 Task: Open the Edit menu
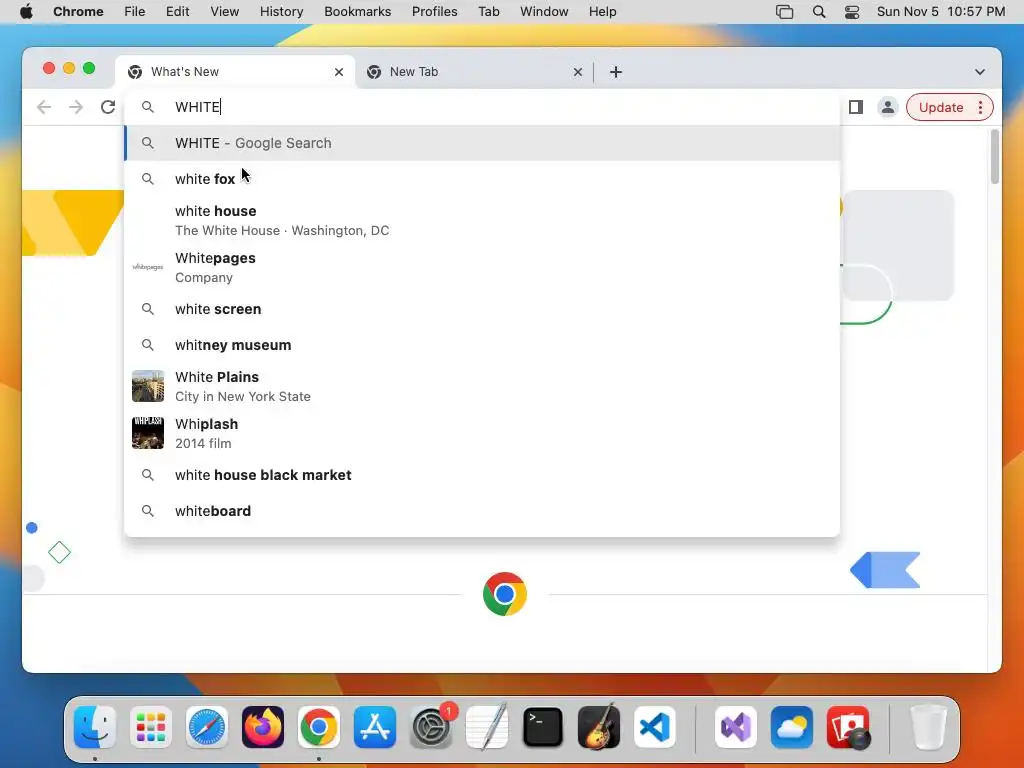[x=178, y=12]
